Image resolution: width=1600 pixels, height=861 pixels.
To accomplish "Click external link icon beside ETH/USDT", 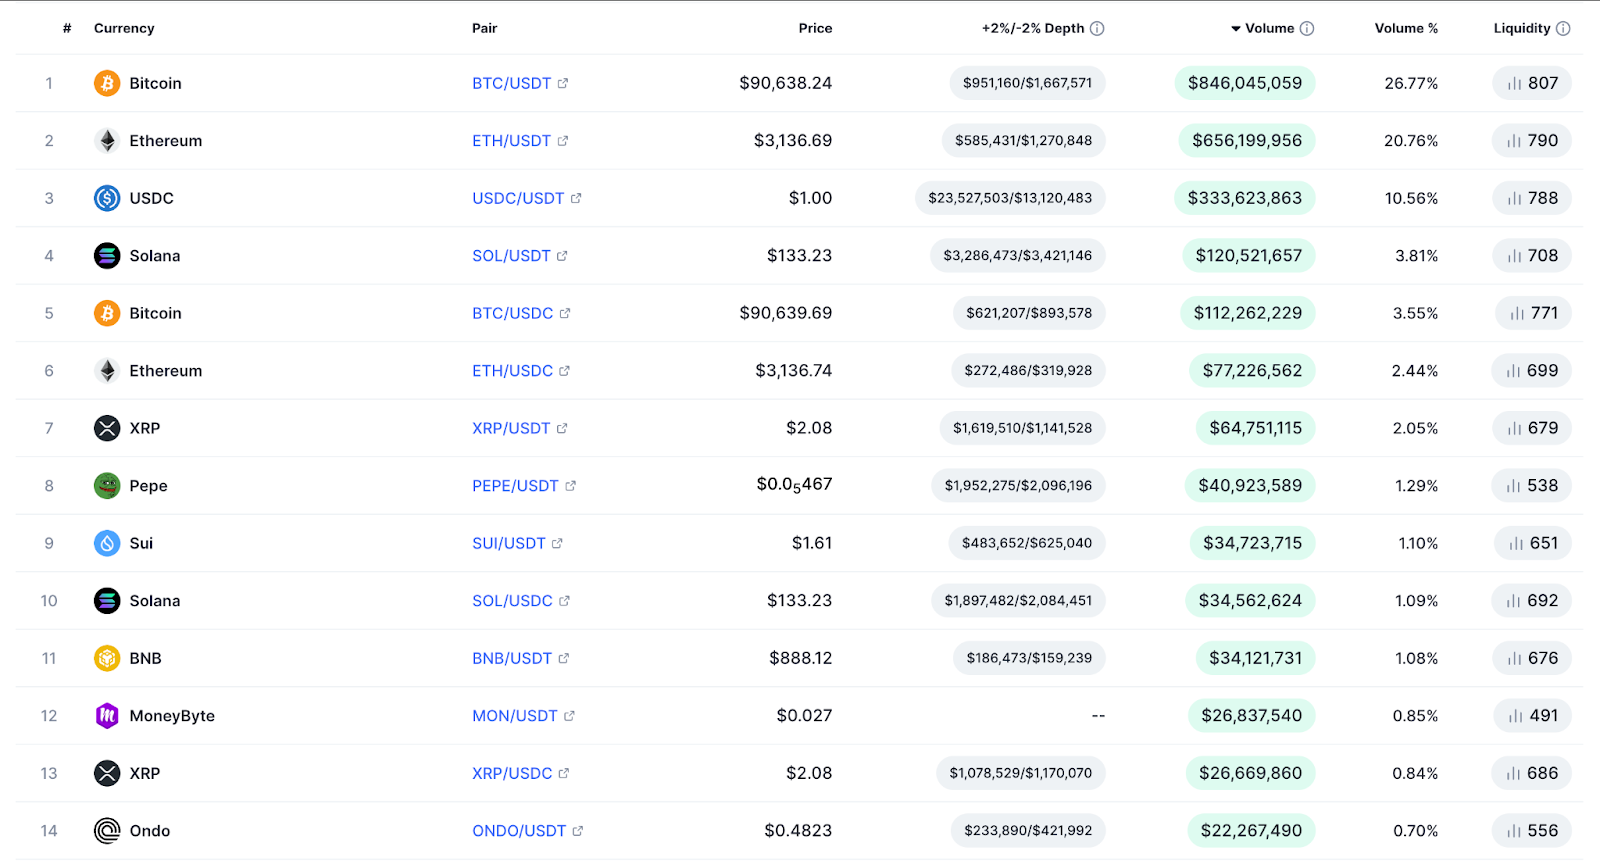I will click(563, 141).
